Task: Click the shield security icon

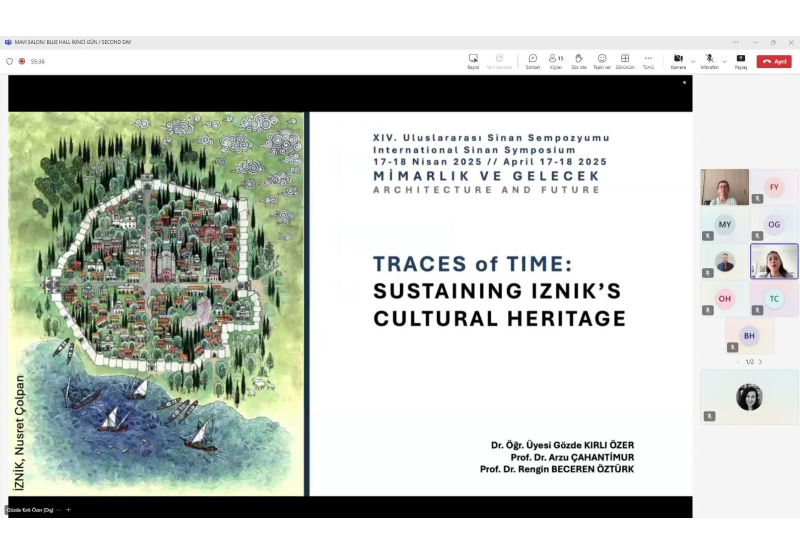Action: [x=9, y=61]
